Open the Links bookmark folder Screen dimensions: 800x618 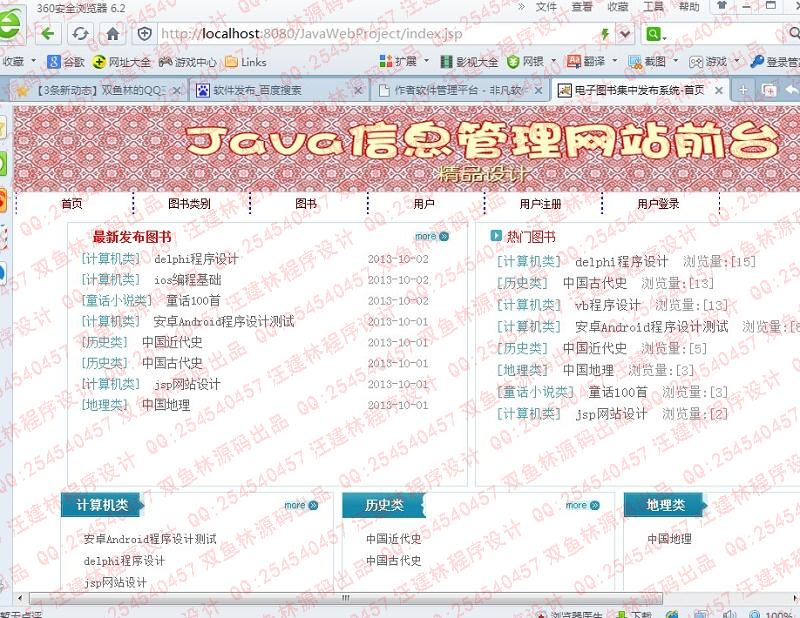(245, 62)
